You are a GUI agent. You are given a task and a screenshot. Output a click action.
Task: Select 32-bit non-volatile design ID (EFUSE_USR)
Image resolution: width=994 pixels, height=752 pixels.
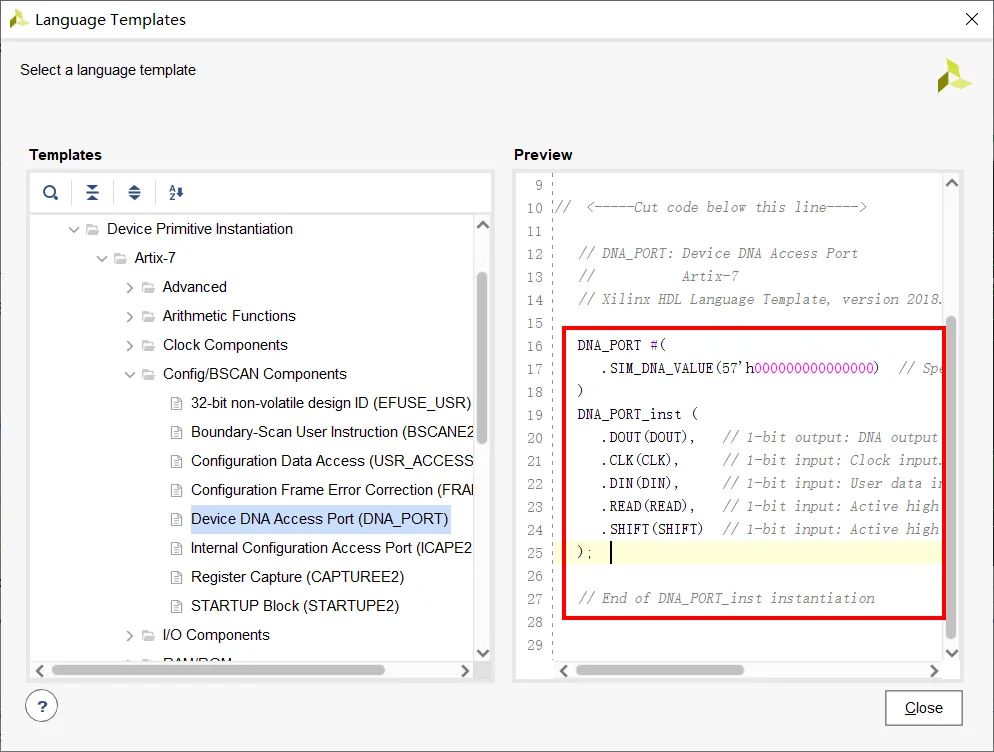tap(331, 403)
